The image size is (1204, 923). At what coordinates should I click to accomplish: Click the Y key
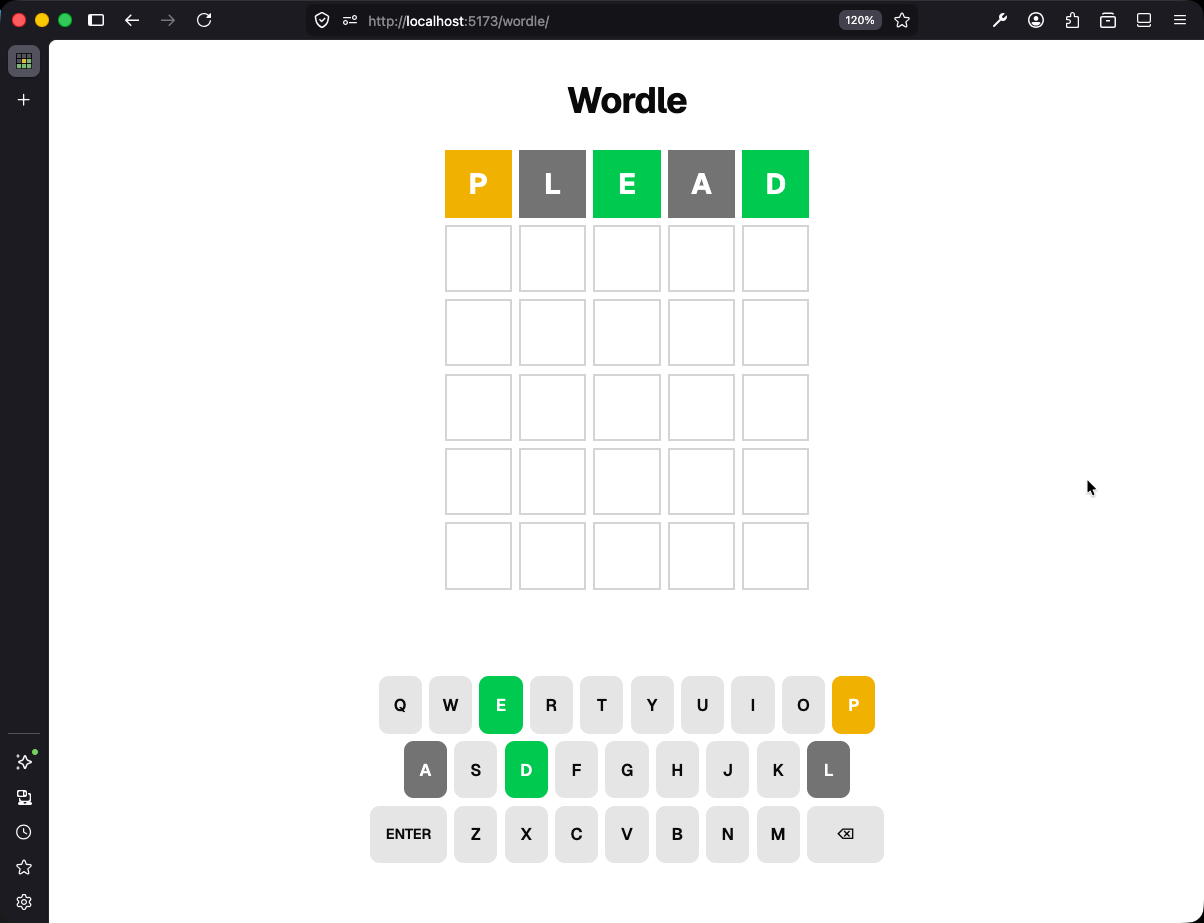point(652,705)
